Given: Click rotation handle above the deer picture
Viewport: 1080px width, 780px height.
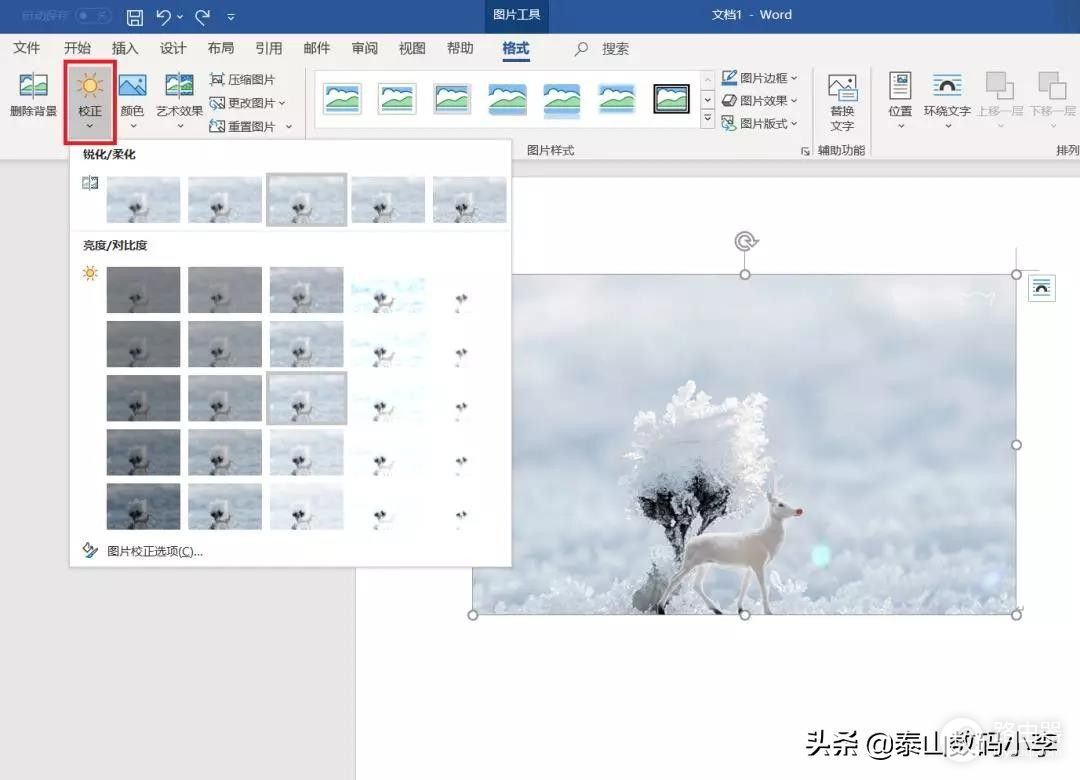Looking at the screenshot, I should [x=745, y=241].
